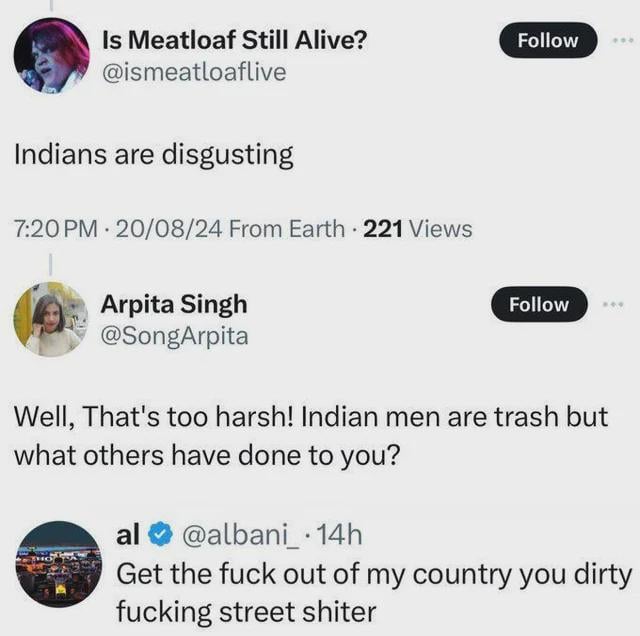
Task: Click the blue verified badge beside al
Action: (160, 536)
